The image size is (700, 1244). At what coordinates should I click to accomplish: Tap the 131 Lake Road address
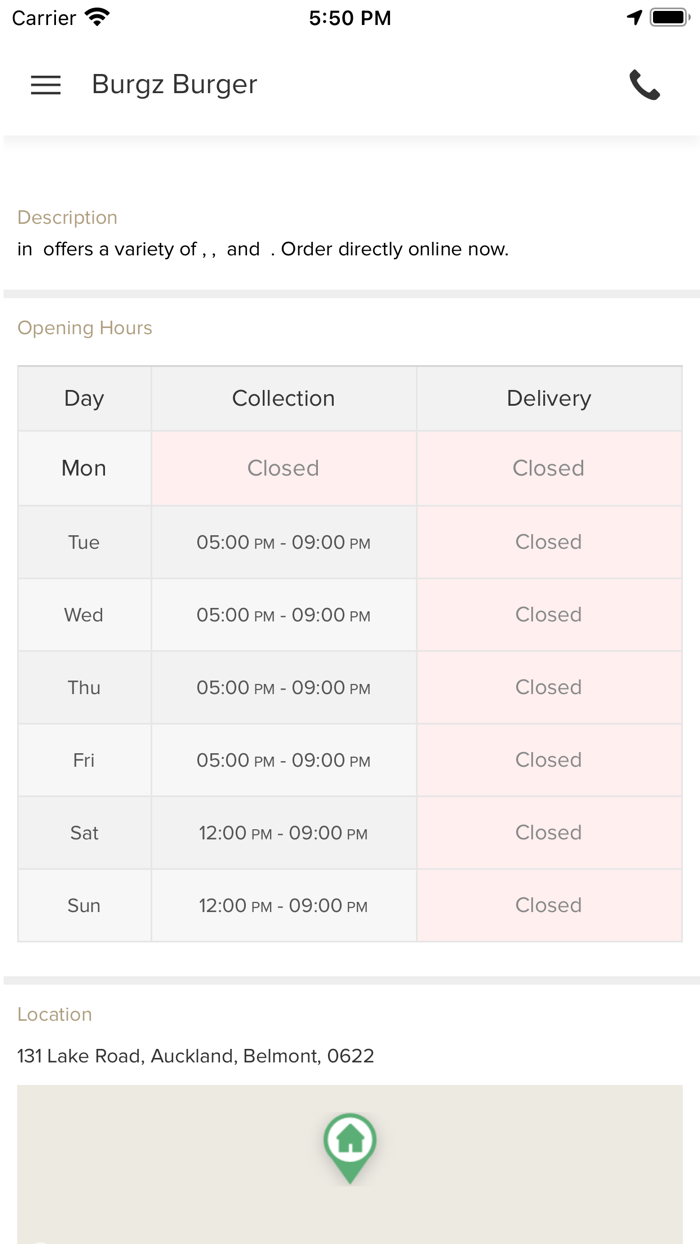[196, 1056]
